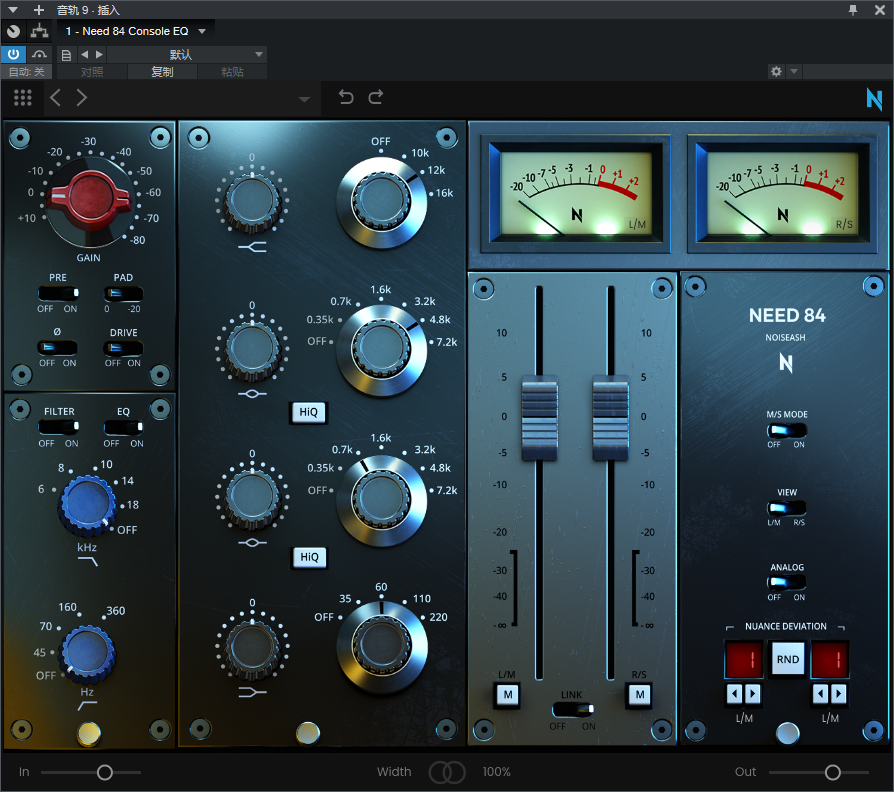The width and height of the screenshot is (894, 792).
Task: Click the Width 100% value
Action: 496,772
